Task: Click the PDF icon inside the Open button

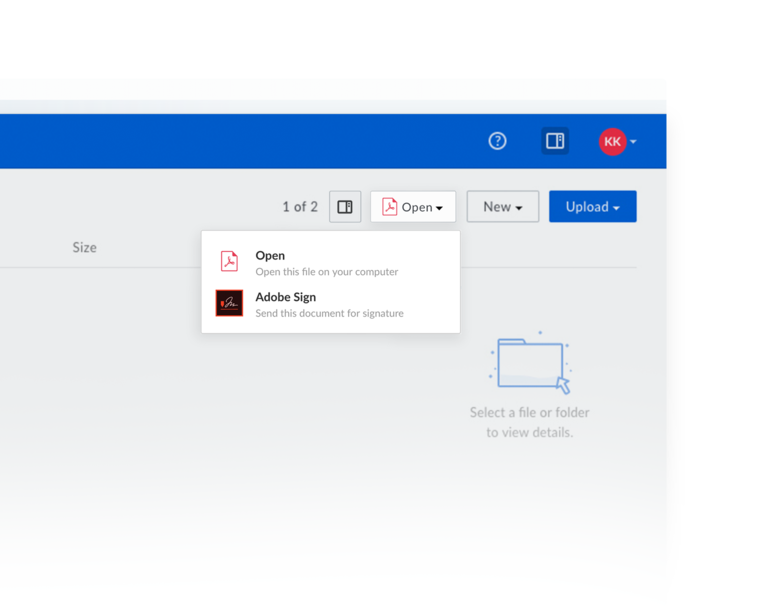Action: 390,207
